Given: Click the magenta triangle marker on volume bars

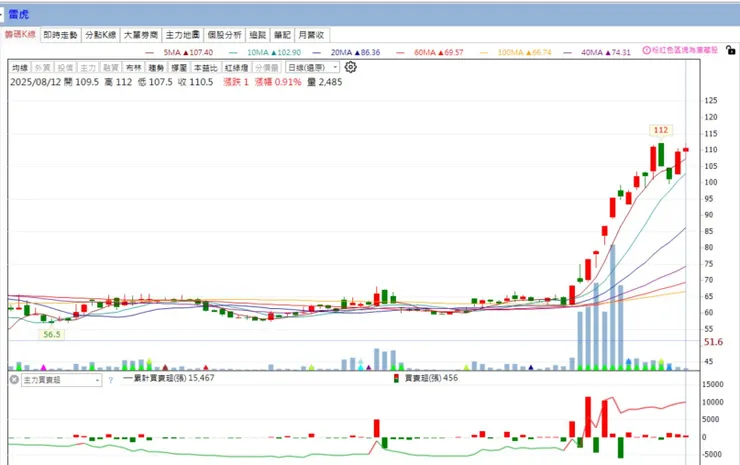Looking at the screenshot, I should click(43, 367).
